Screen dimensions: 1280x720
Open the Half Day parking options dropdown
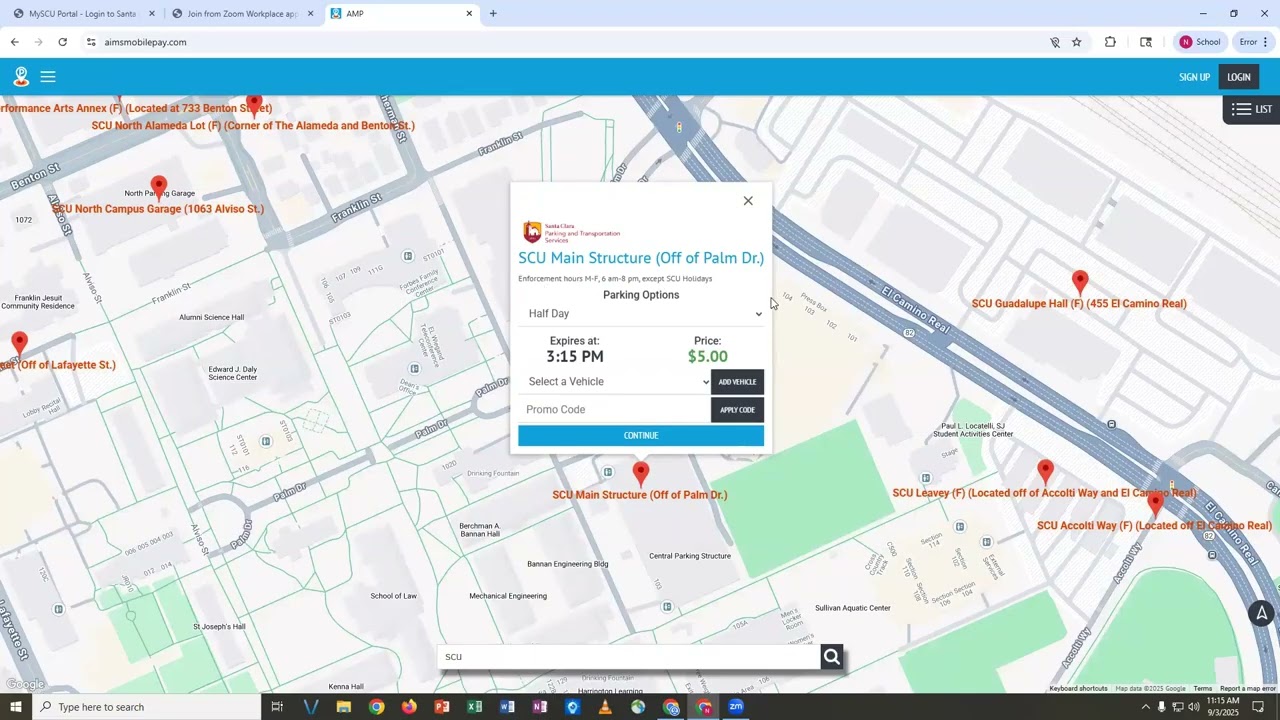(x=641, y=314)
